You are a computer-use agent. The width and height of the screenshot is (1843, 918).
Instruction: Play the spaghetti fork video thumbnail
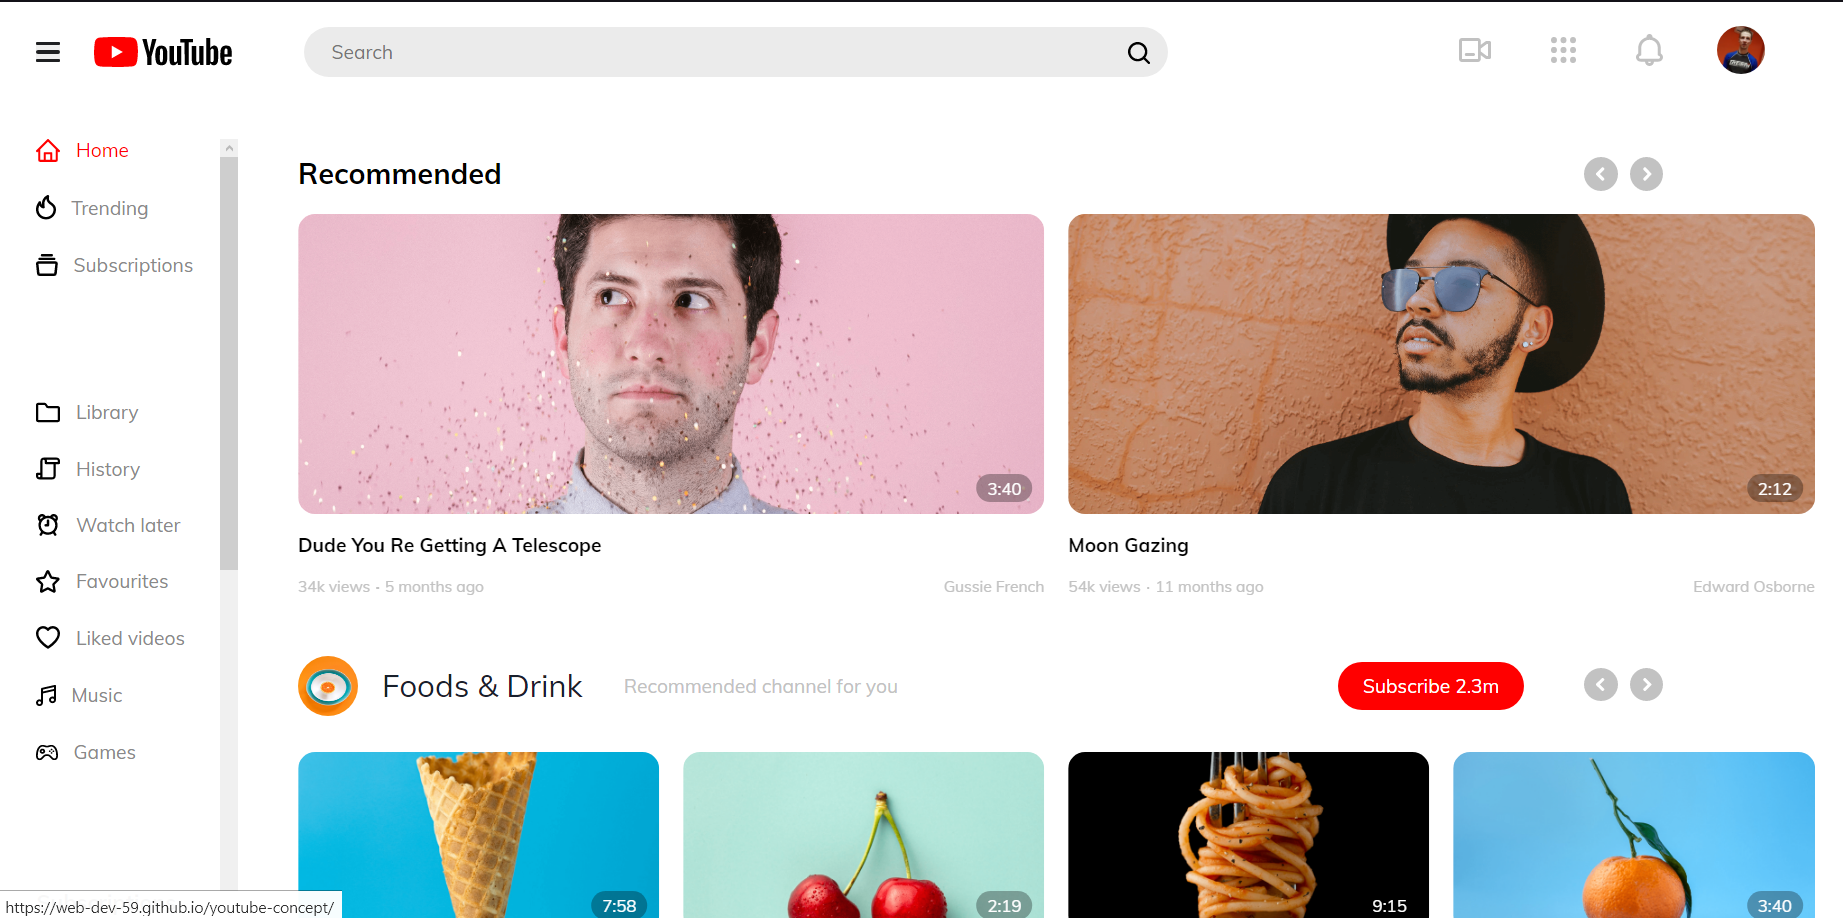(1248, 835)
